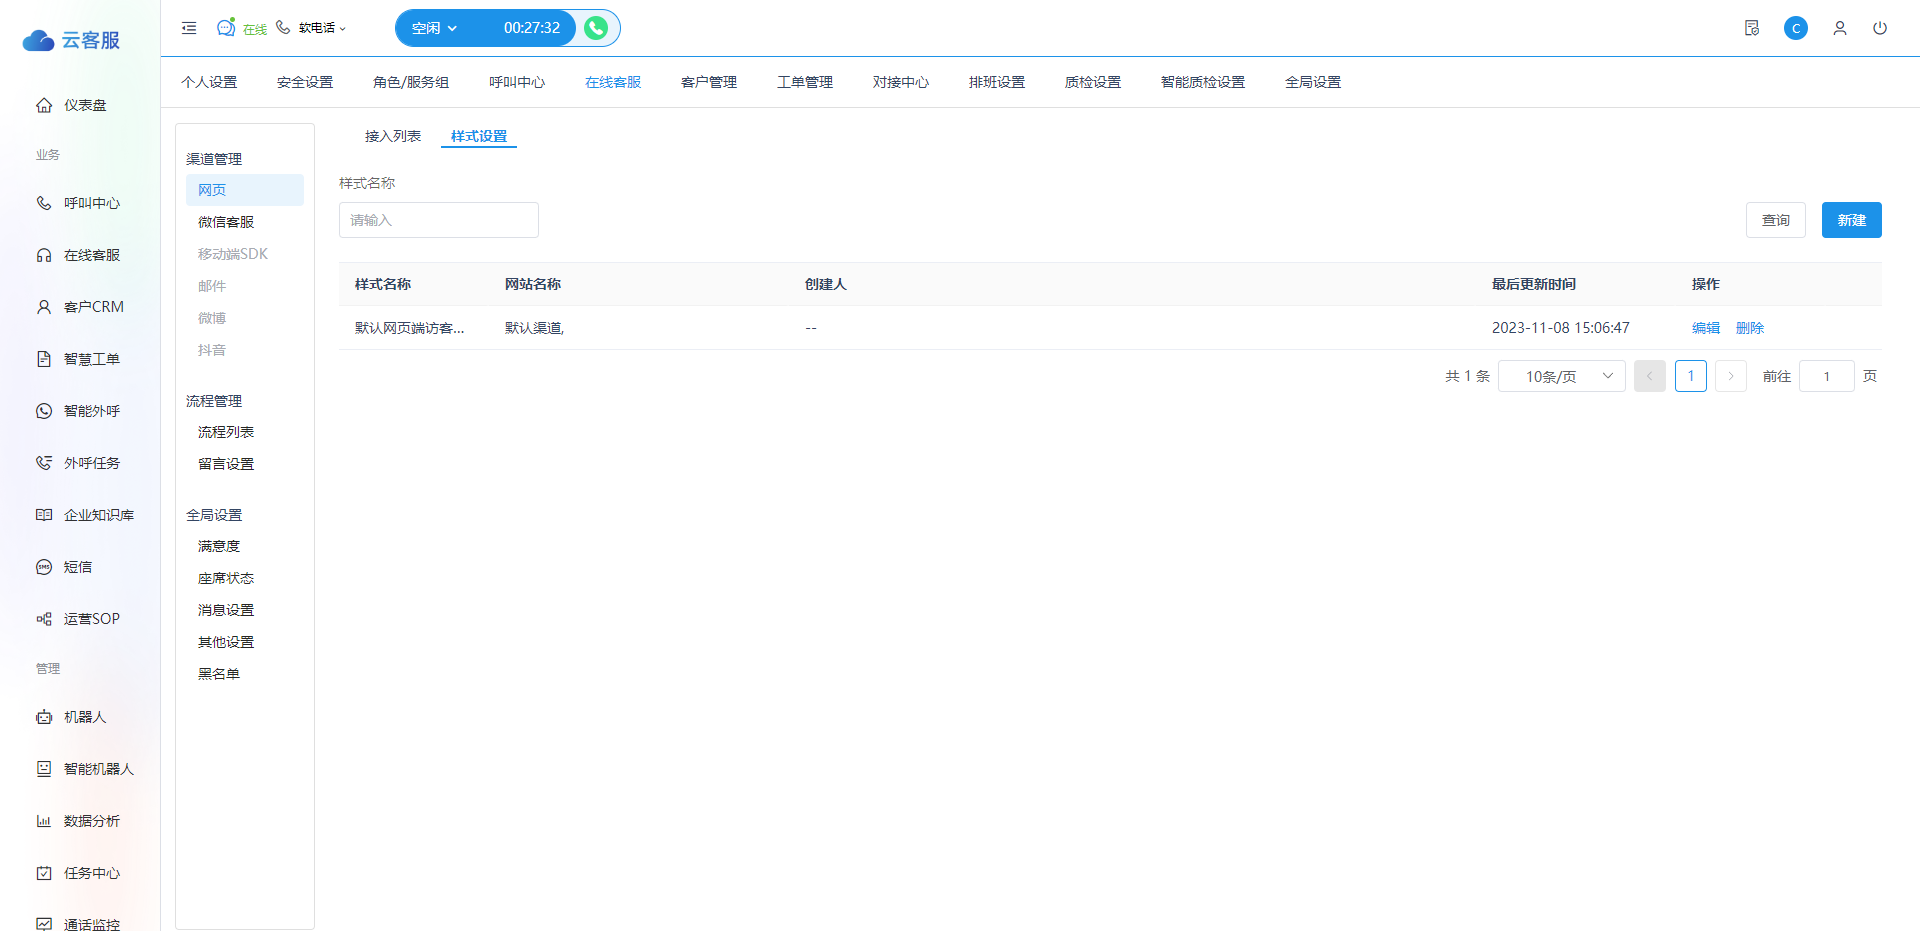The image size is (1920, 931).
Task: Open 智能质检设置 top menu
Action: coord(1203,82)
